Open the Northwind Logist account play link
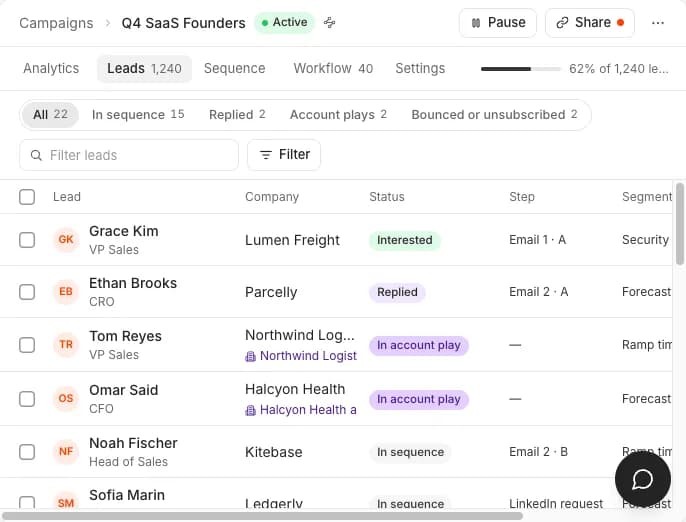This screenshot has height=522, width=686. click(x=308, y=356)
